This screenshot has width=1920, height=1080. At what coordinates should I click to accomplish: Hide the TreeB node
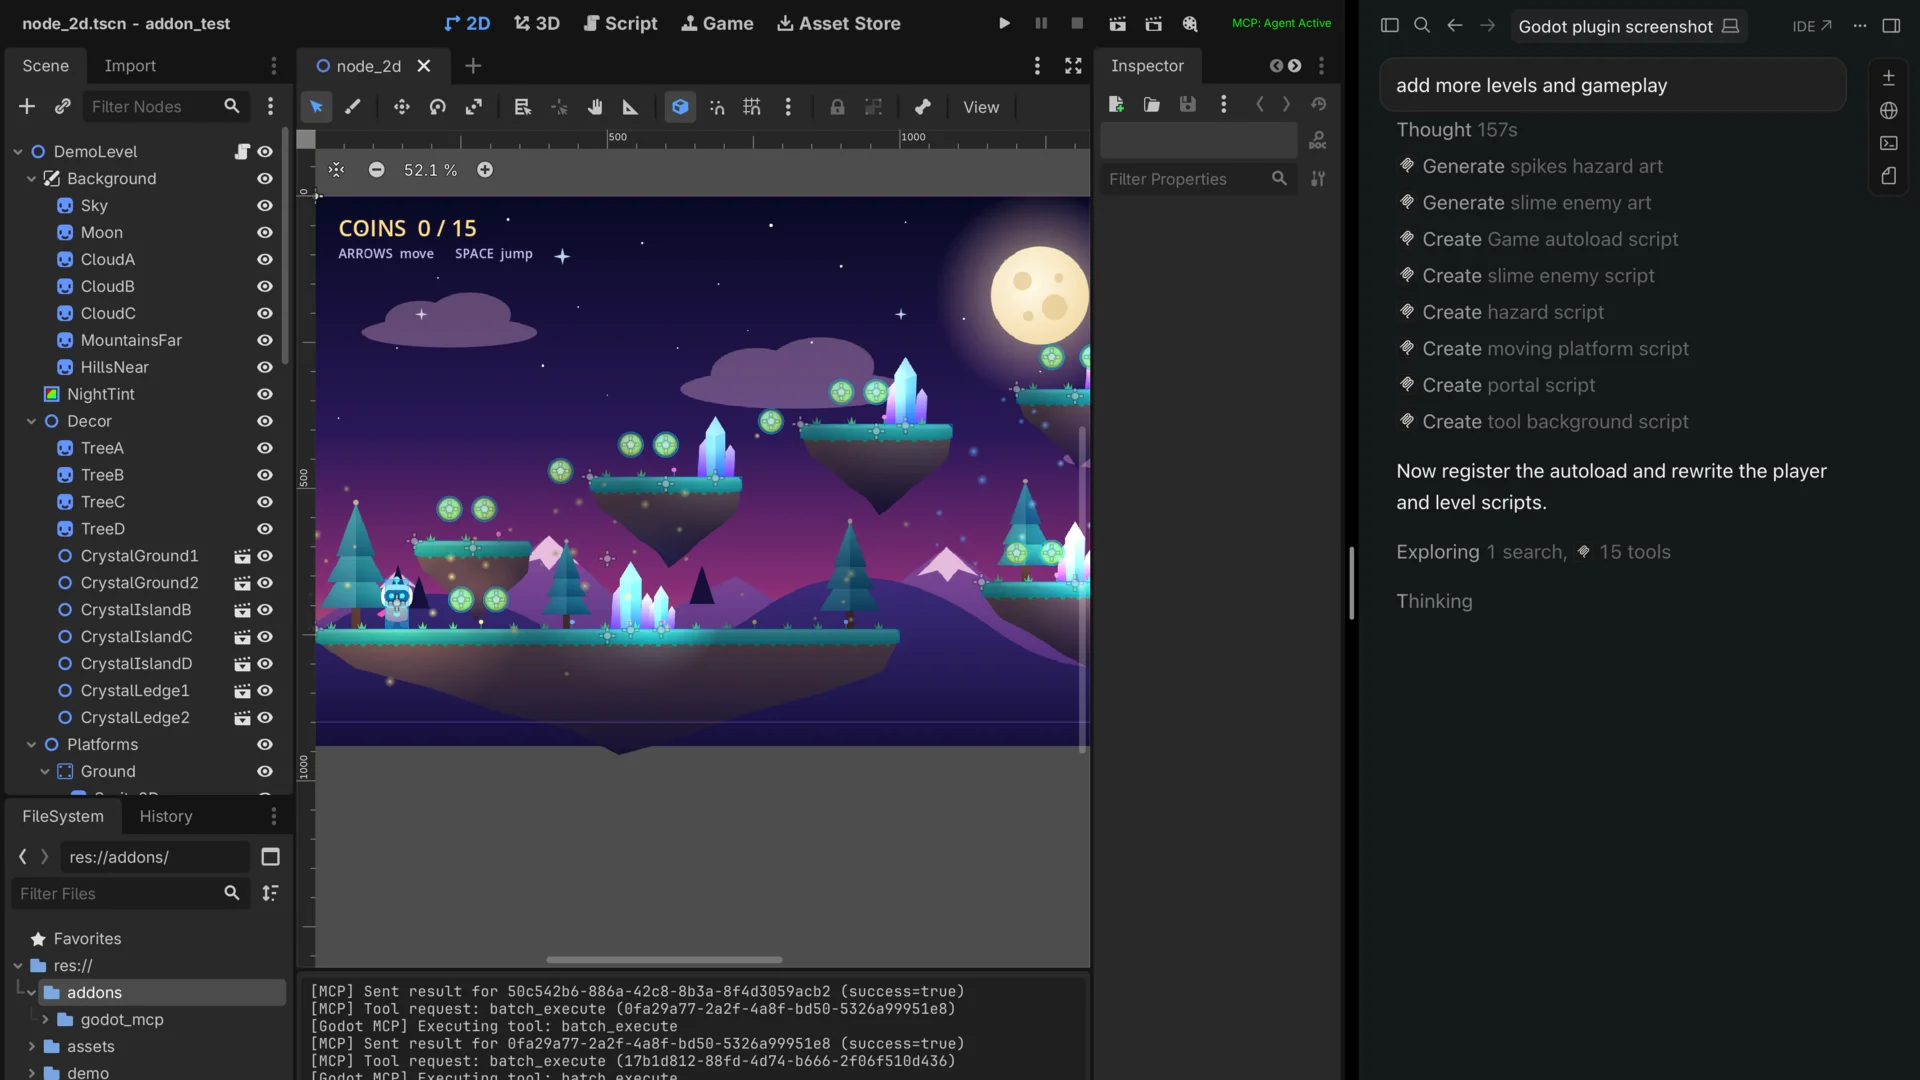pos(265,475)
